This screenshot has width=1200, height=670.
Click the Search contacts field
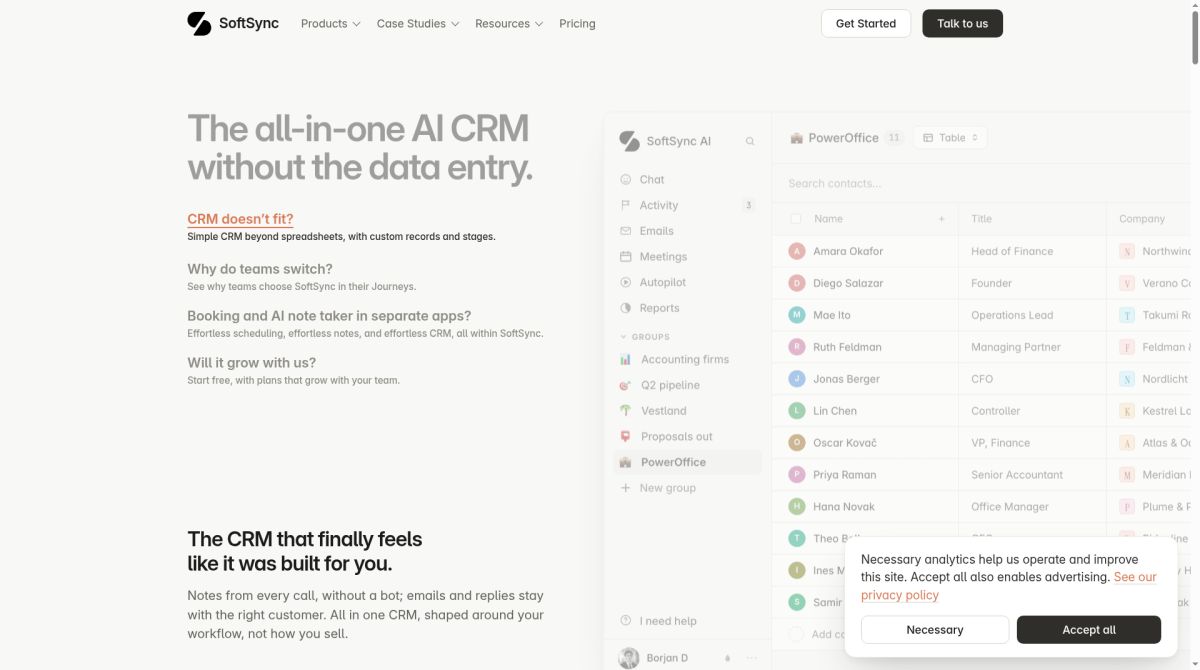(x=980, y=183)
